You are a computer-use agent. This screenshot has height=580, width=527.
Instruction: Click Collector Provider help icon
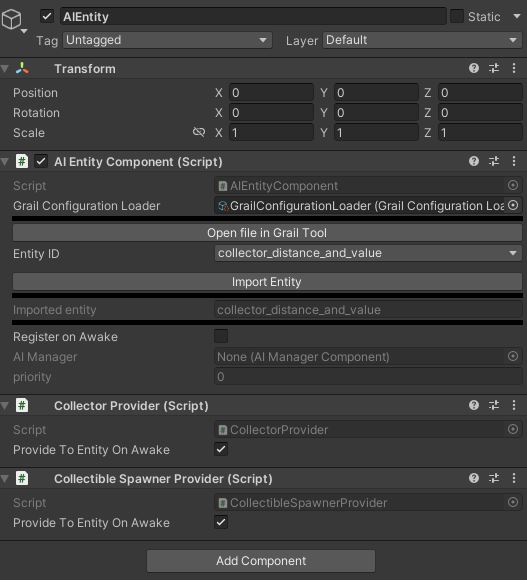point(473,405)
